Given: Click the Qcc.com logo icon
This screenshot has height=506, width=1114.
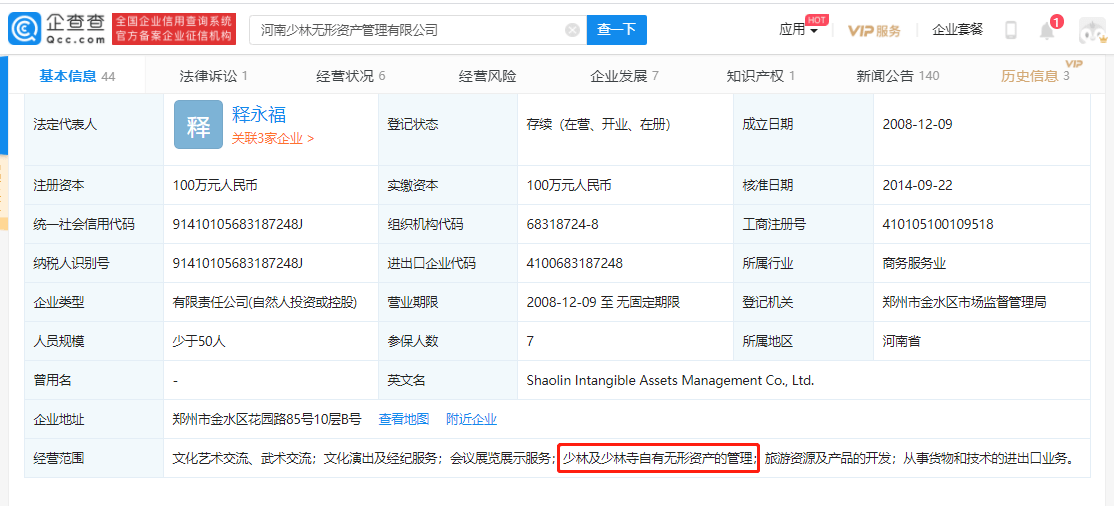Looking at the screenshot, I should click(x=24, y=30).
